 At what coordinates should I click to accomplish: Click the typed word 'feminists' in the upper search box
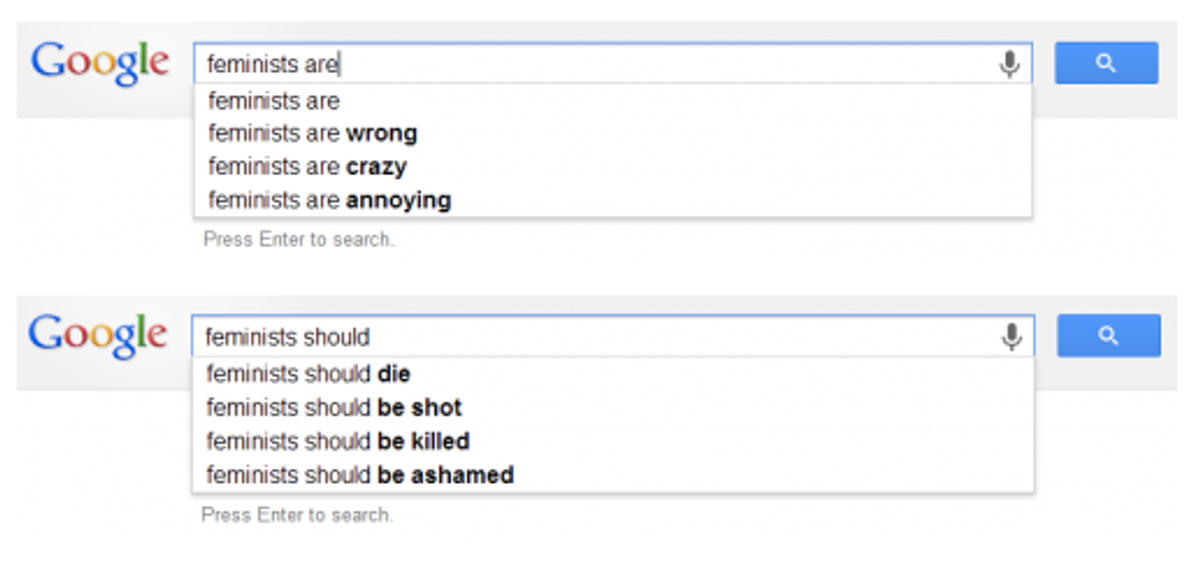click(x=252, y=65)
